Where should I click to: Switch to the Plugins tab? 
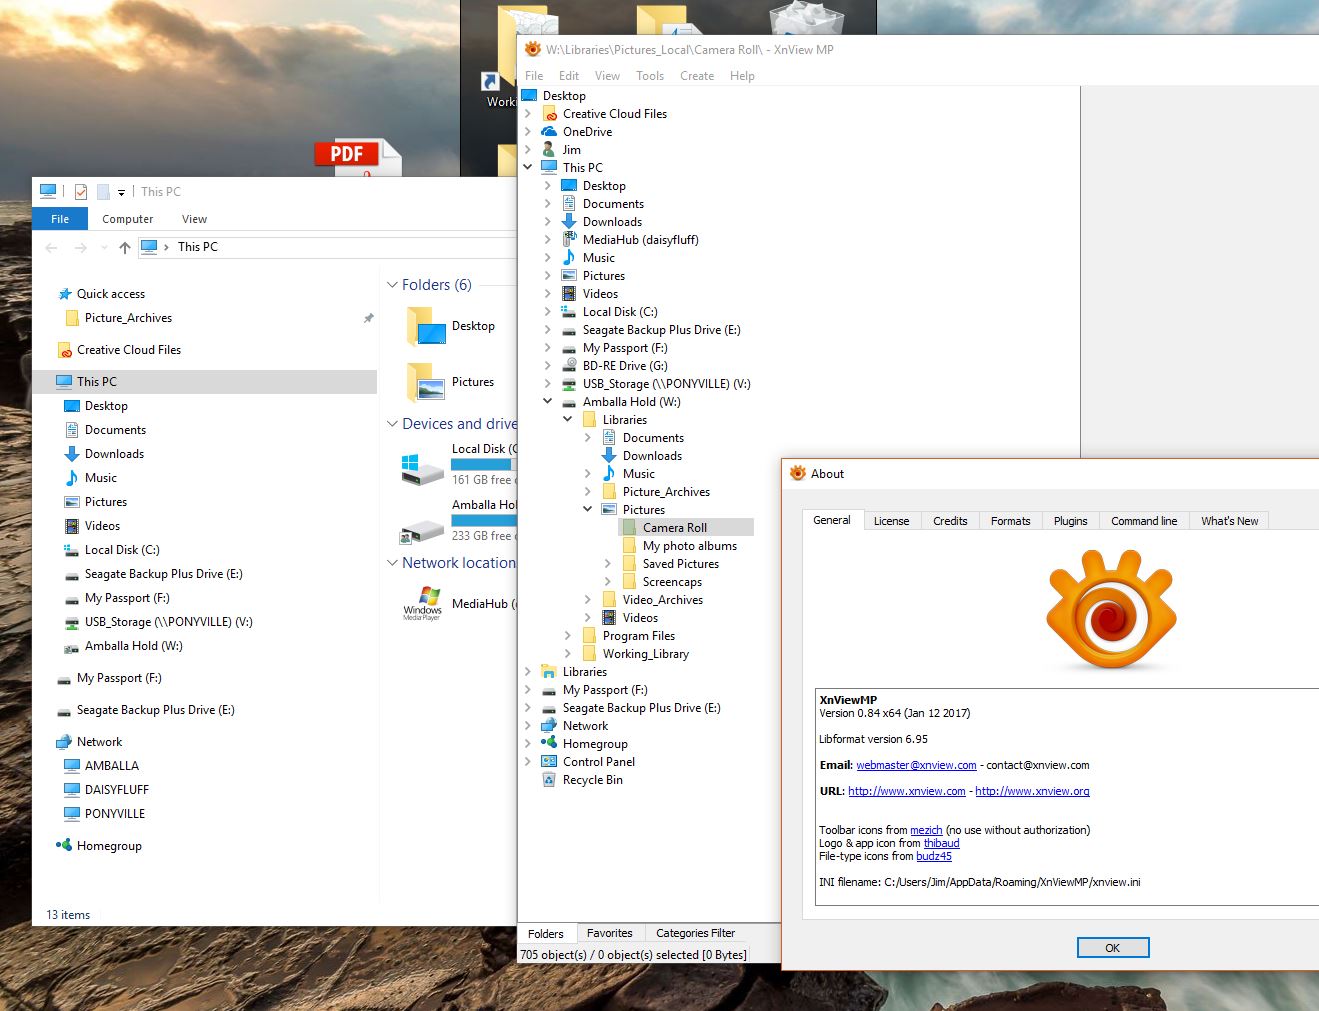coord(1070,521)
